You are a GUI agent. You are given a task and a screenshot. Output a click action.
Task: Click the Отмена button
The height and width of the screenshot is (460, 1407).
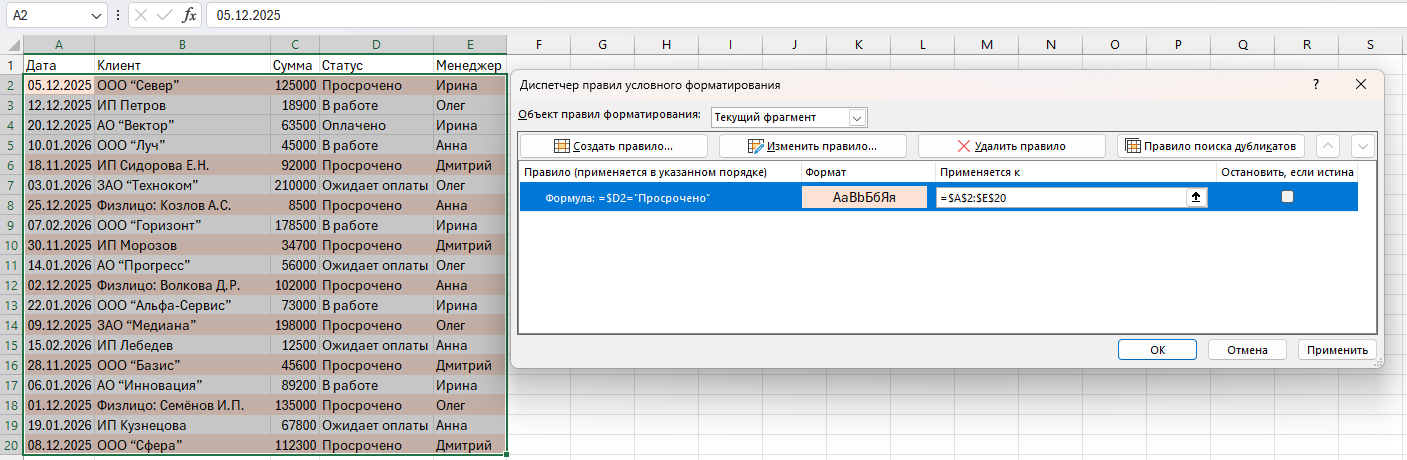point(1246,350)
